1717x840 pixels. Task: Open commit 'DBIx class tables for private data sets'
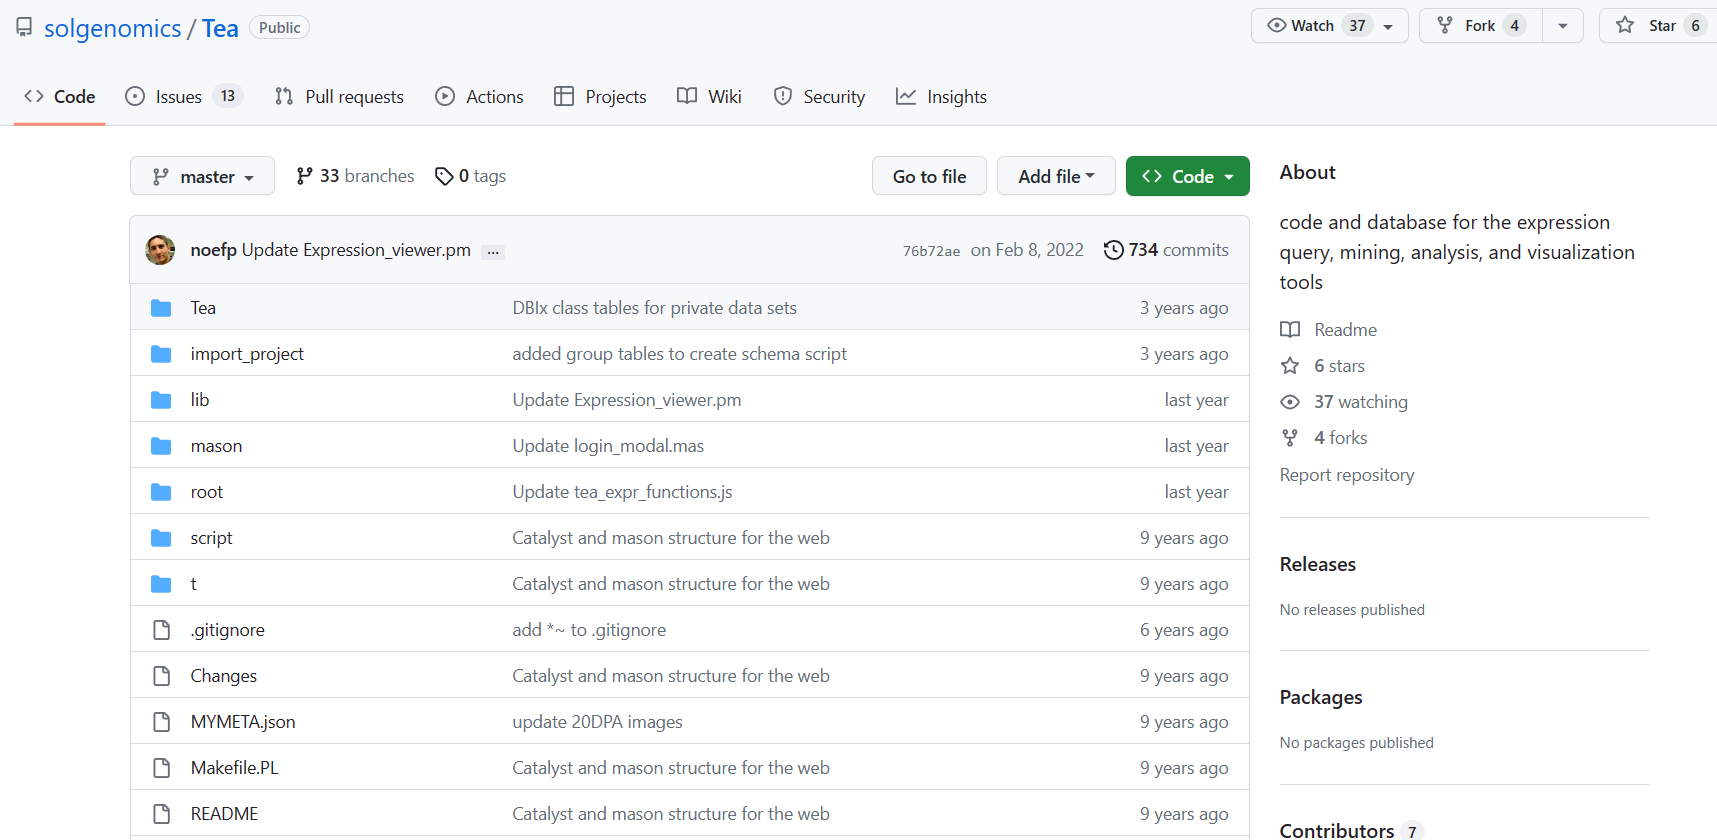pos(655,308)
